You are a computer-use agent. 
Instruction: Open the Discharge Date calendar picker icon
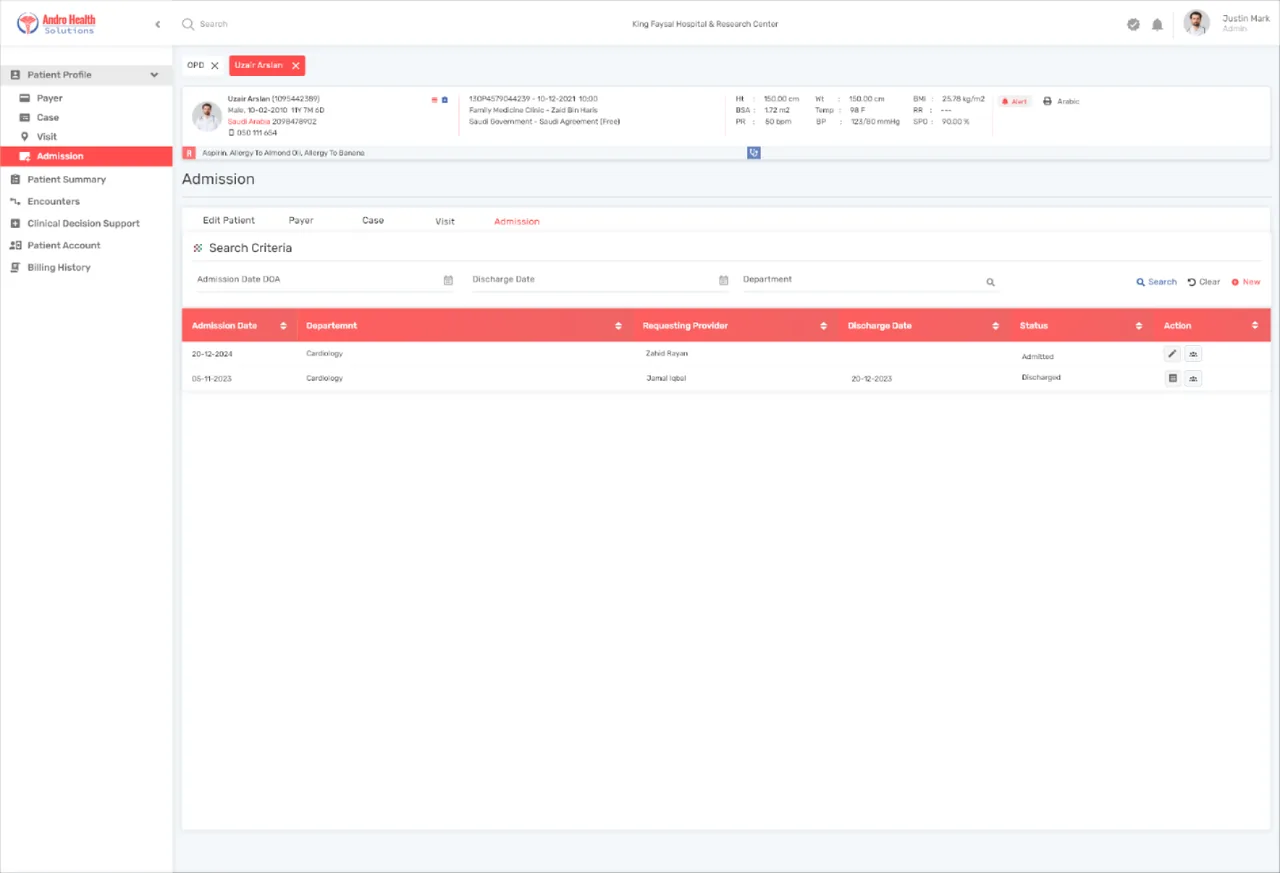click(x=723, y=281)
